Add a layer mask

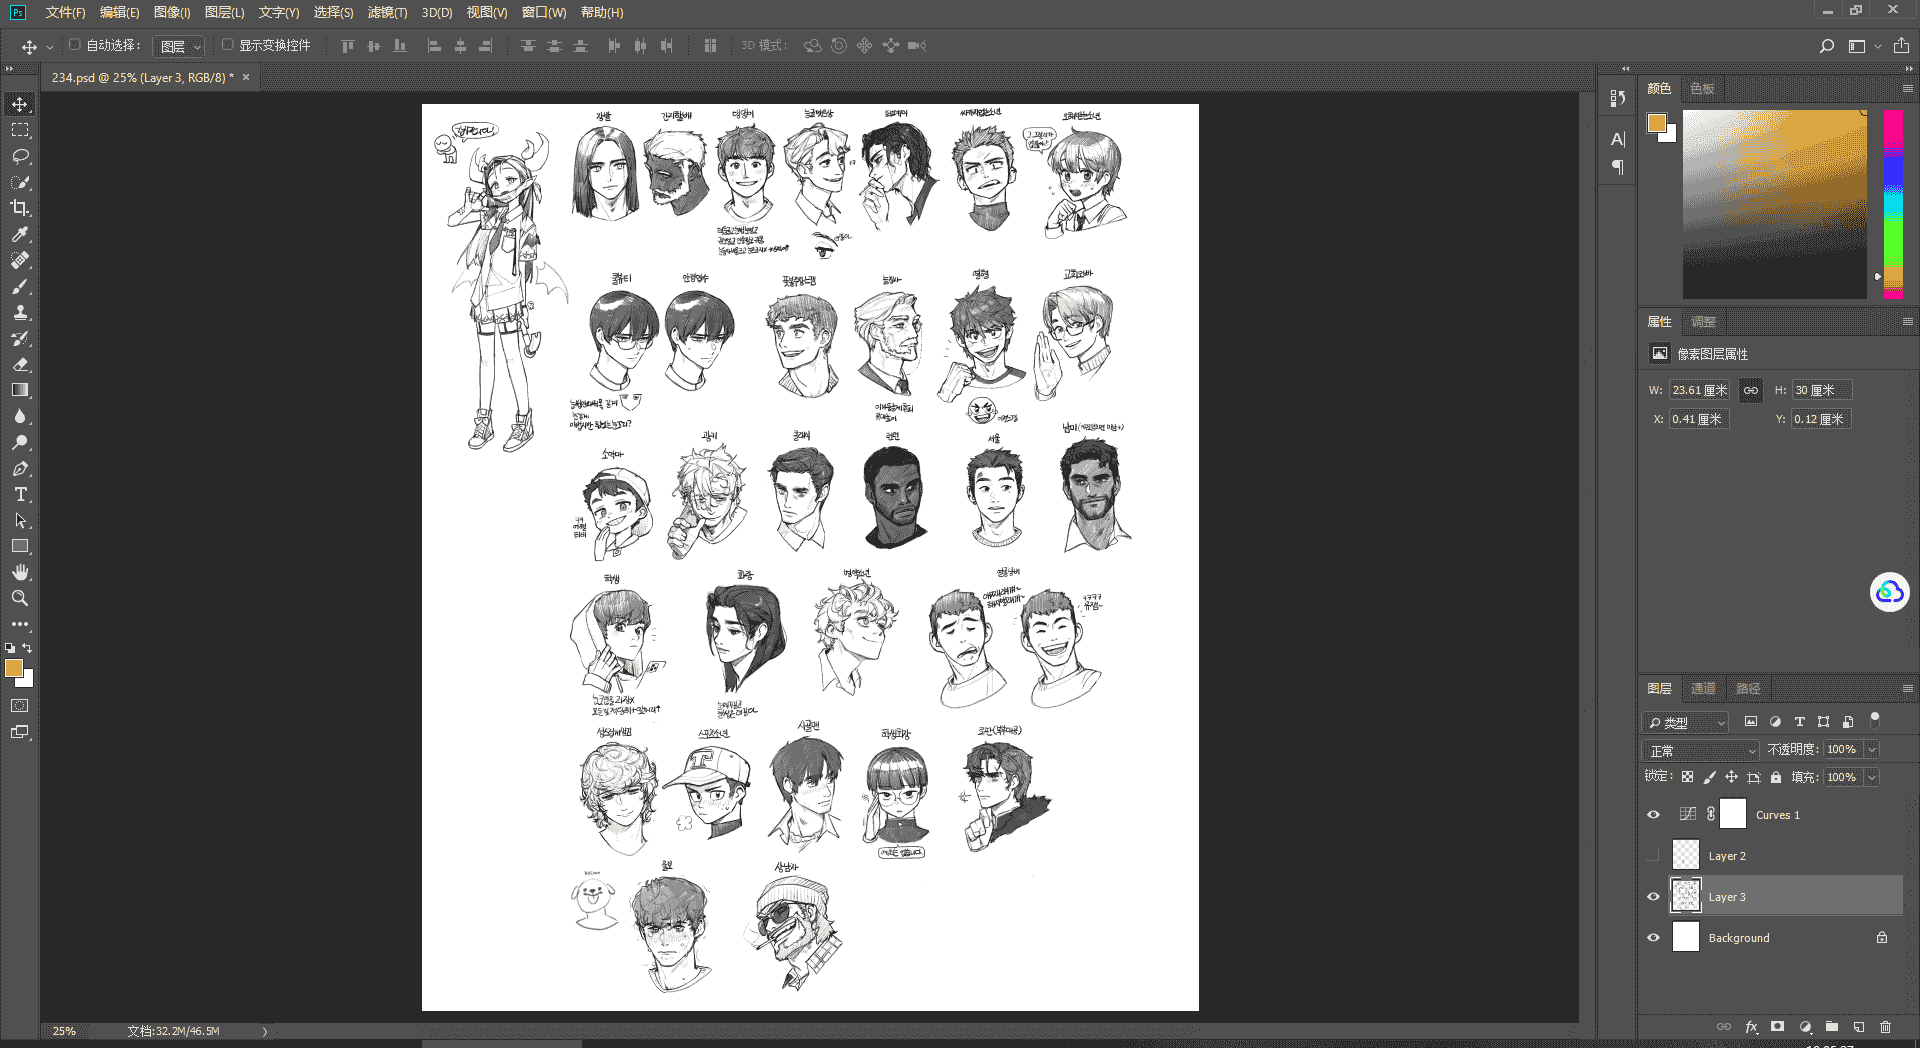pyautogui.click(x=1777, y=1027)
